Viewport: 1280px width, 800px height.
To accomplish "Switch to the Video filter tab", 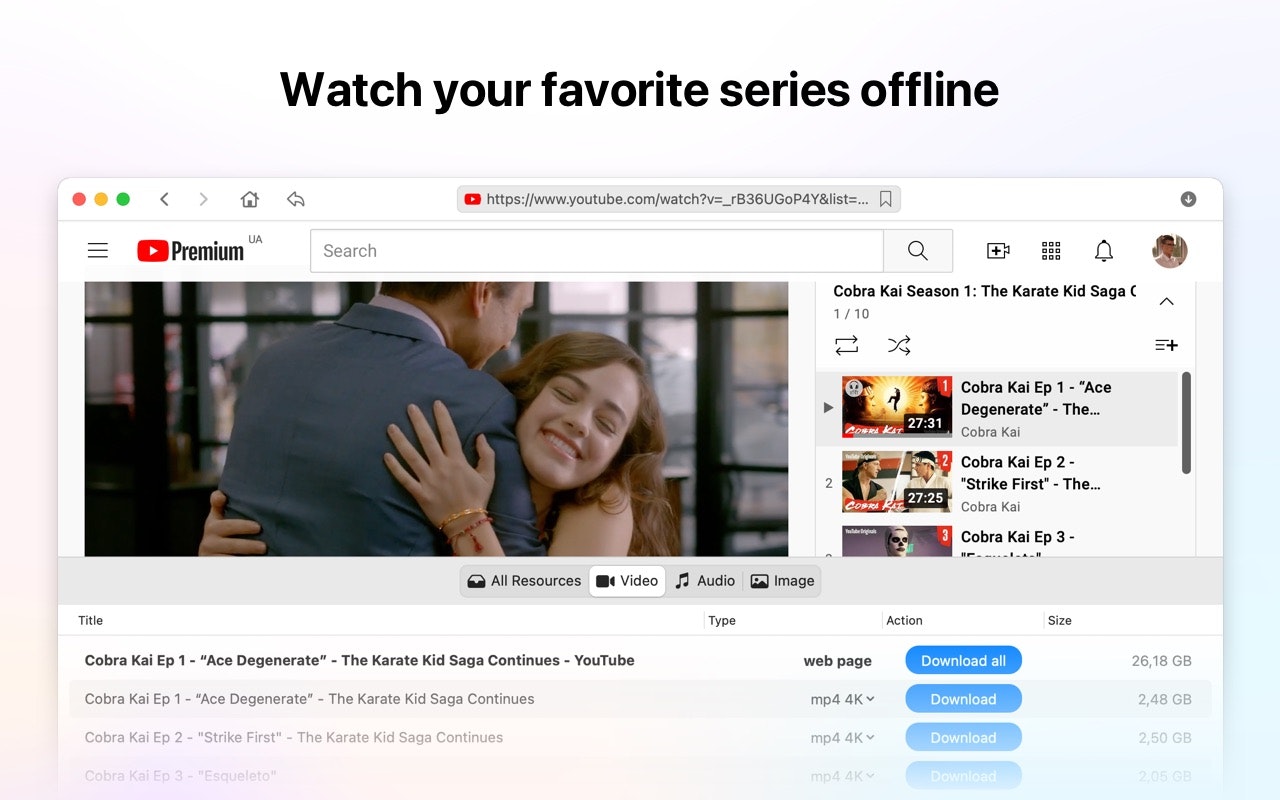I will pyautogui.click(x=627, y=581).
